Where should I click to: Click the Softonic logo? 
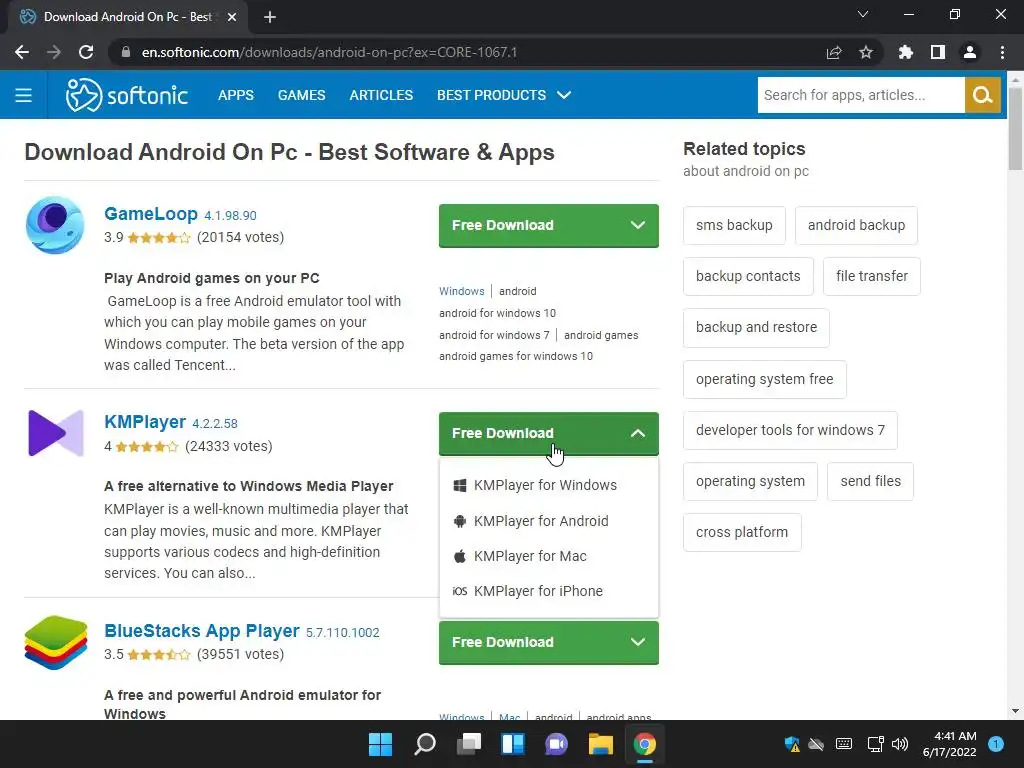[x=127, y=95]
